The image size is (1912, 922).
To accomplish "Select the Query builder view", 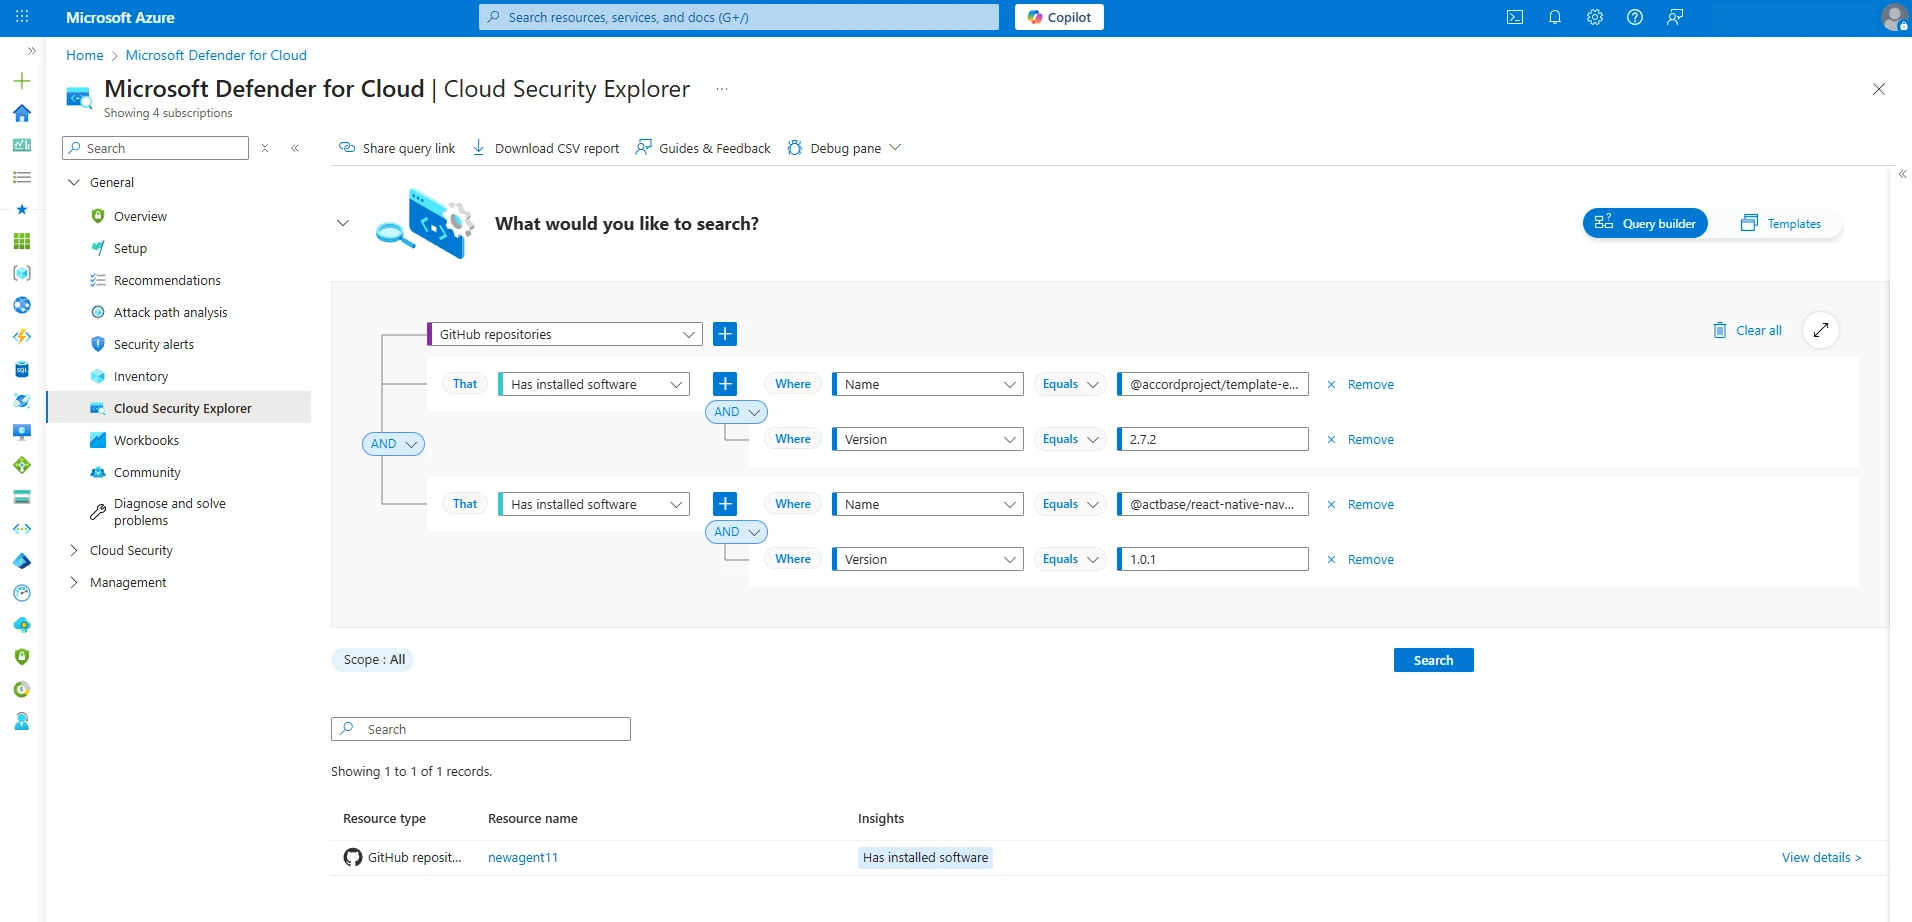I will point(1645,223).
